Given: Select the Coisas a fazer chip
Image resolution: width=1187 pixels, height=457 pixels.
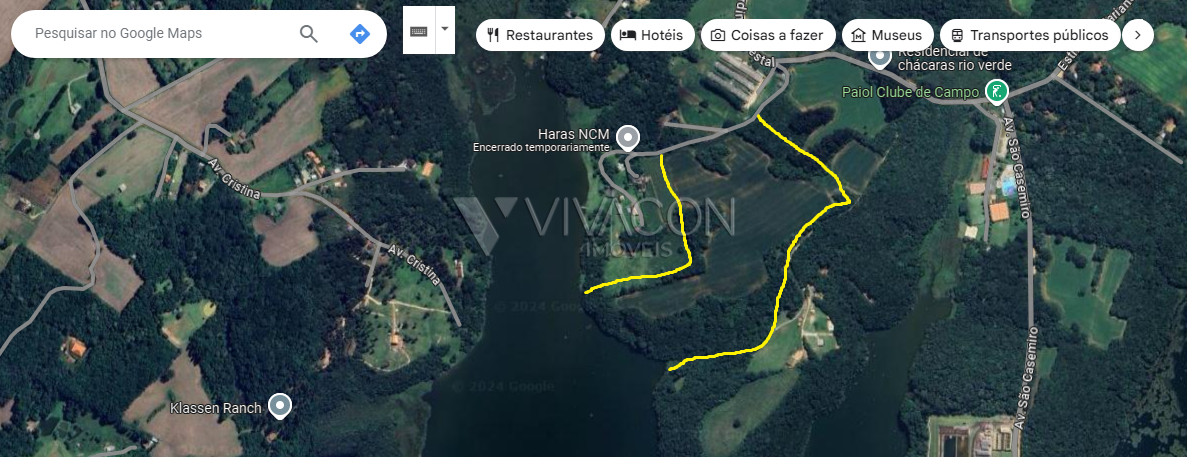Looking at the screenshot, I should click(768, 35).
